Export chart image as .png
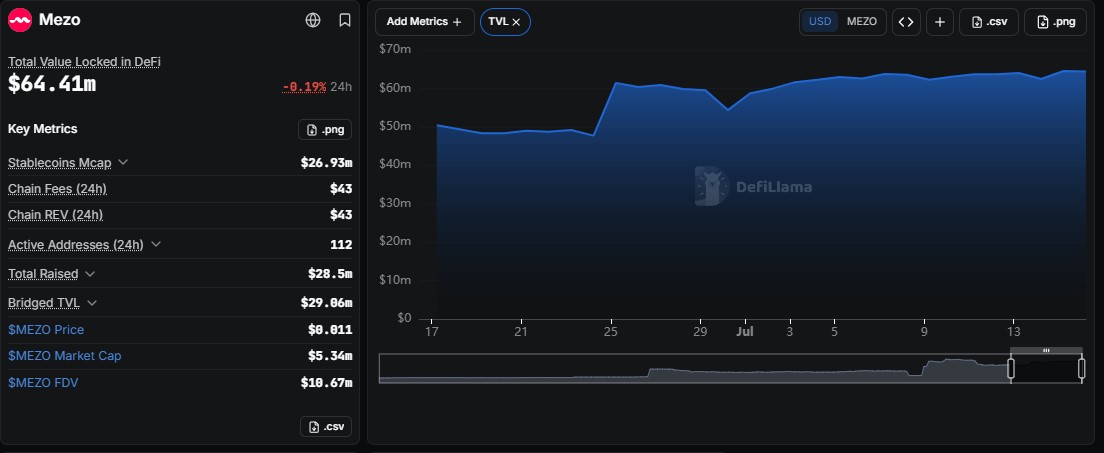 pyautogui.click(x=1055, y=22)
